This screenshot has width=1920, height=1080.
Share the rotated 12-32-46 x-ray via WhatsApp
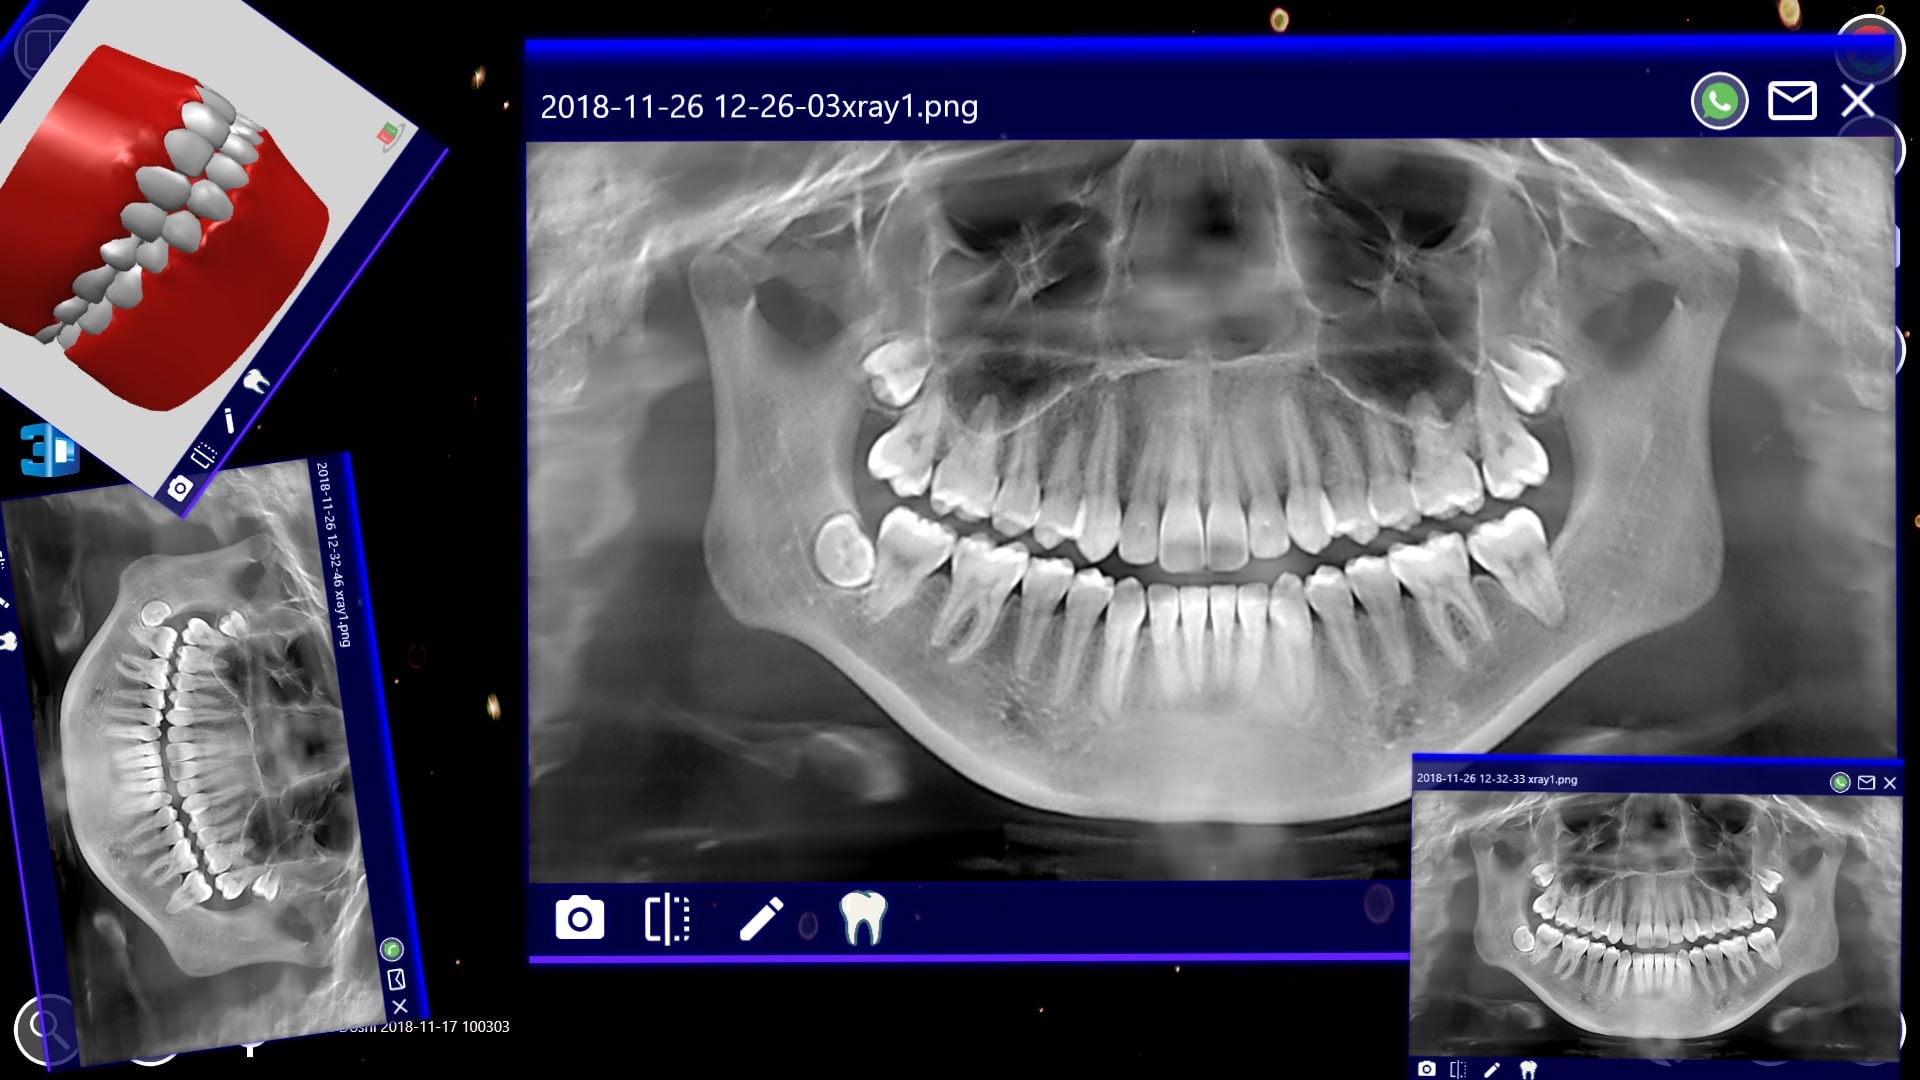[x=391, y=948]
